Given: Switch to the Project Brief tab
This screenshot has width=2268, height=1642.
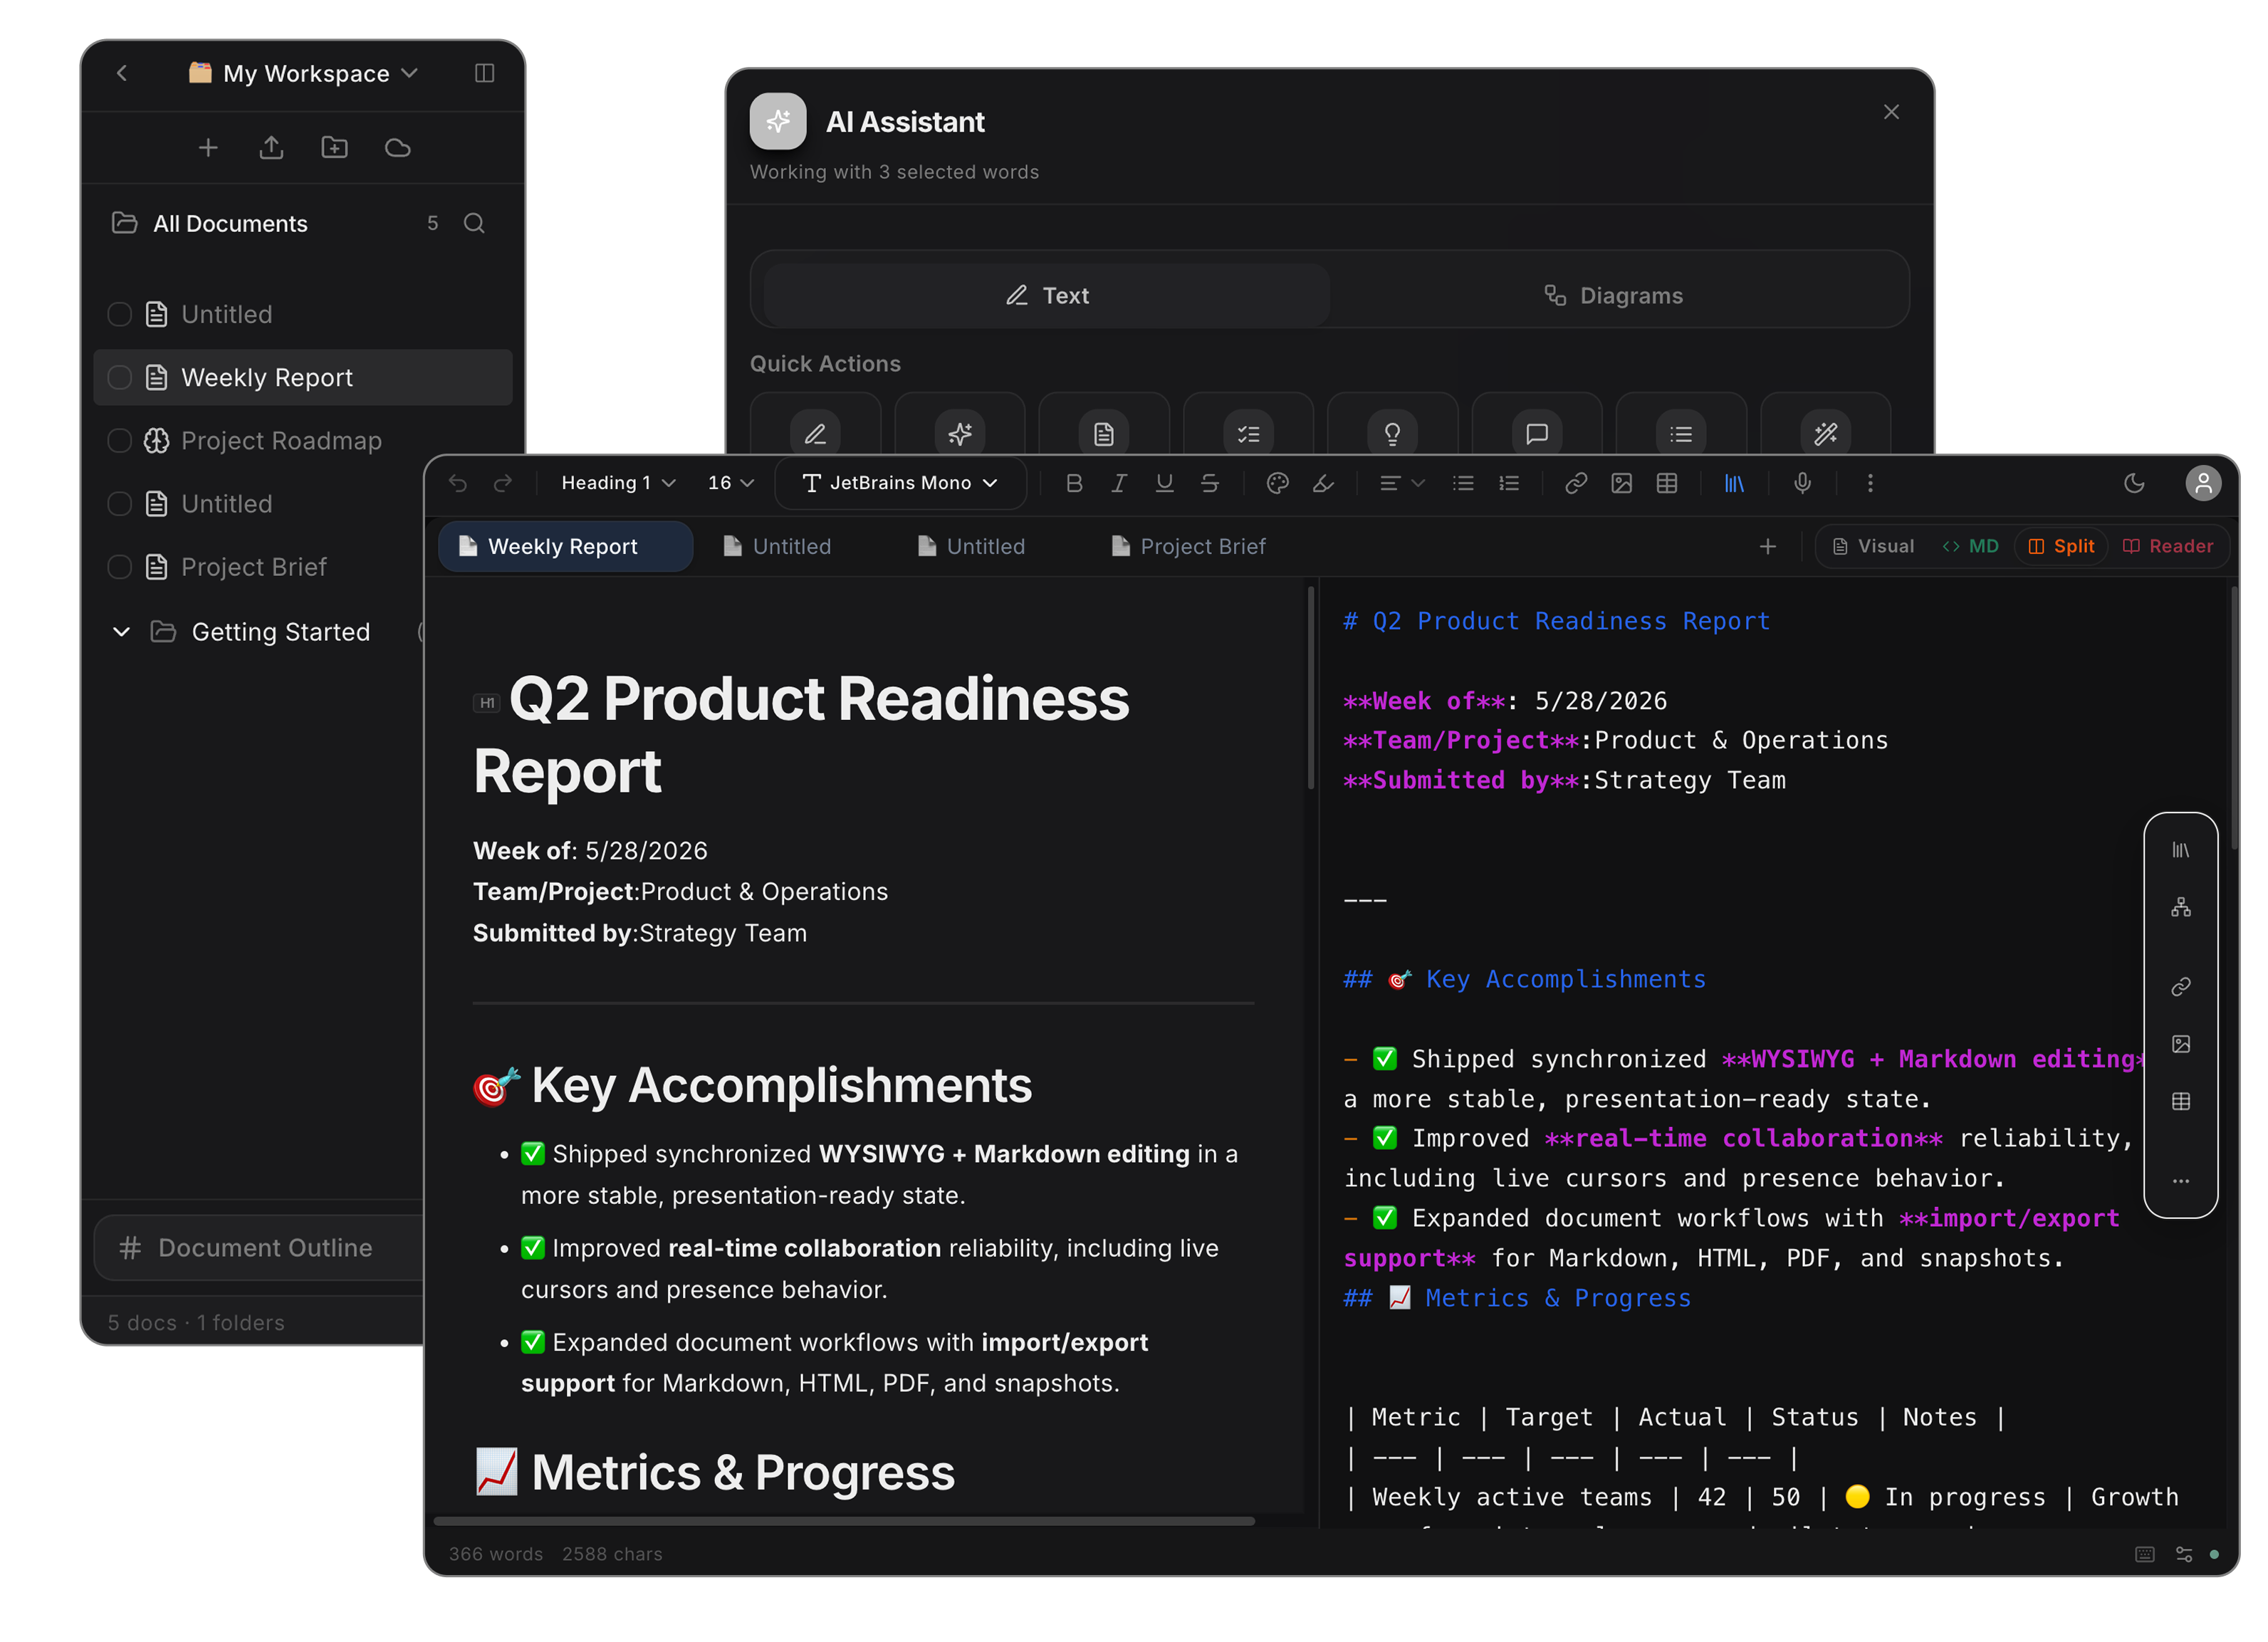Looking at the screenshot, I should [x=1189, y=546].
